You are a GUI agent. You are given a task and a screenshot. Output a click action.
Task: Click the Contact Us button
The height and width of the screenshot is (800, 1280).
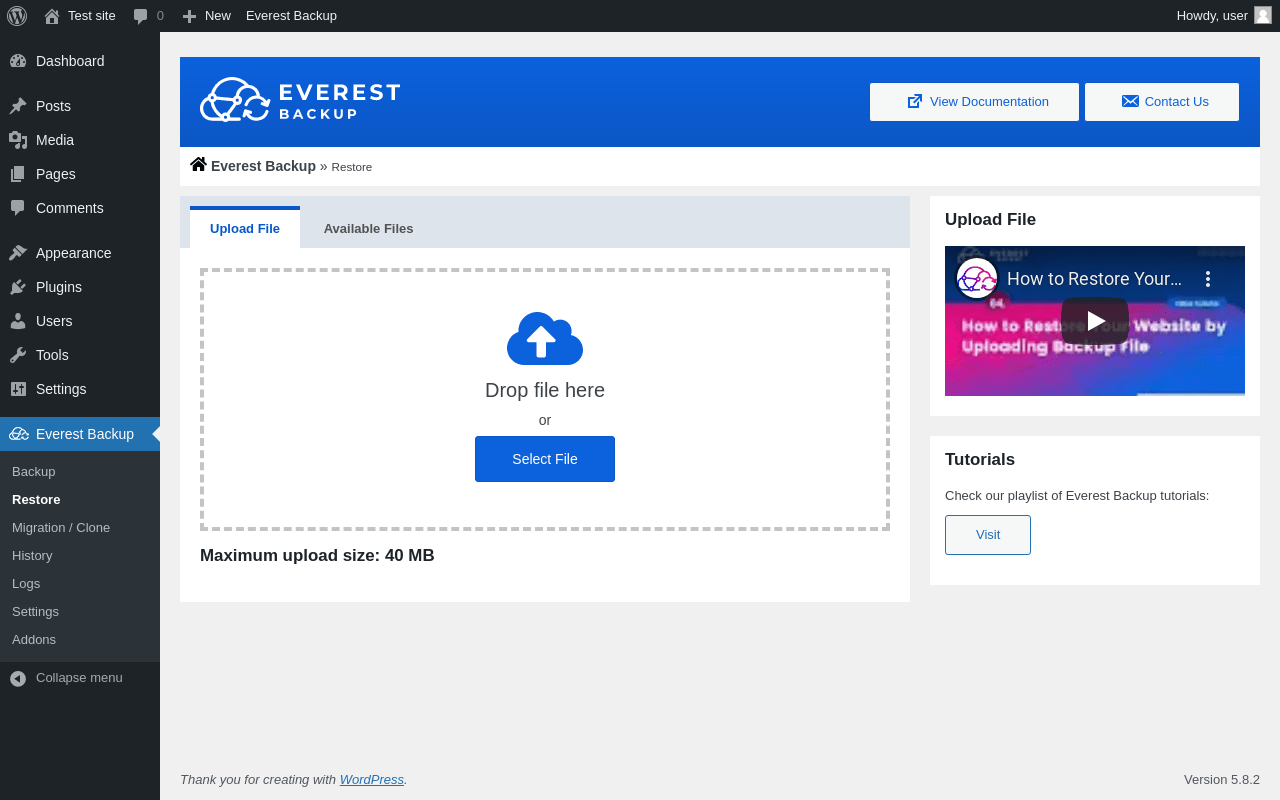click(1162, 102)
